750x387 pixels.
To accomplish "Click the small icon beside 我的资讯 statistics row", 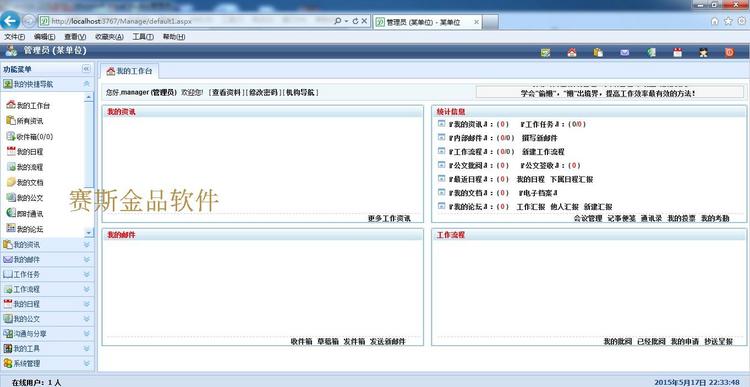I will click(x=441, y=124).
